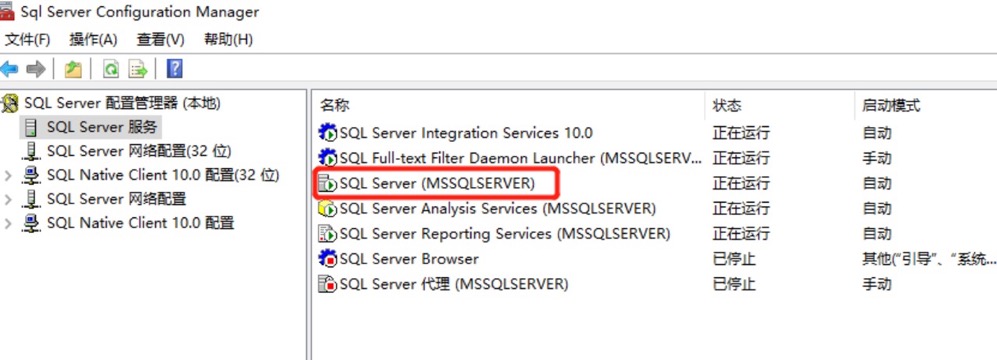Screen dimensions: 997x360
Task: Click the SQL Server (MSSQLSERVER) service icon
Action: (327, 183)
